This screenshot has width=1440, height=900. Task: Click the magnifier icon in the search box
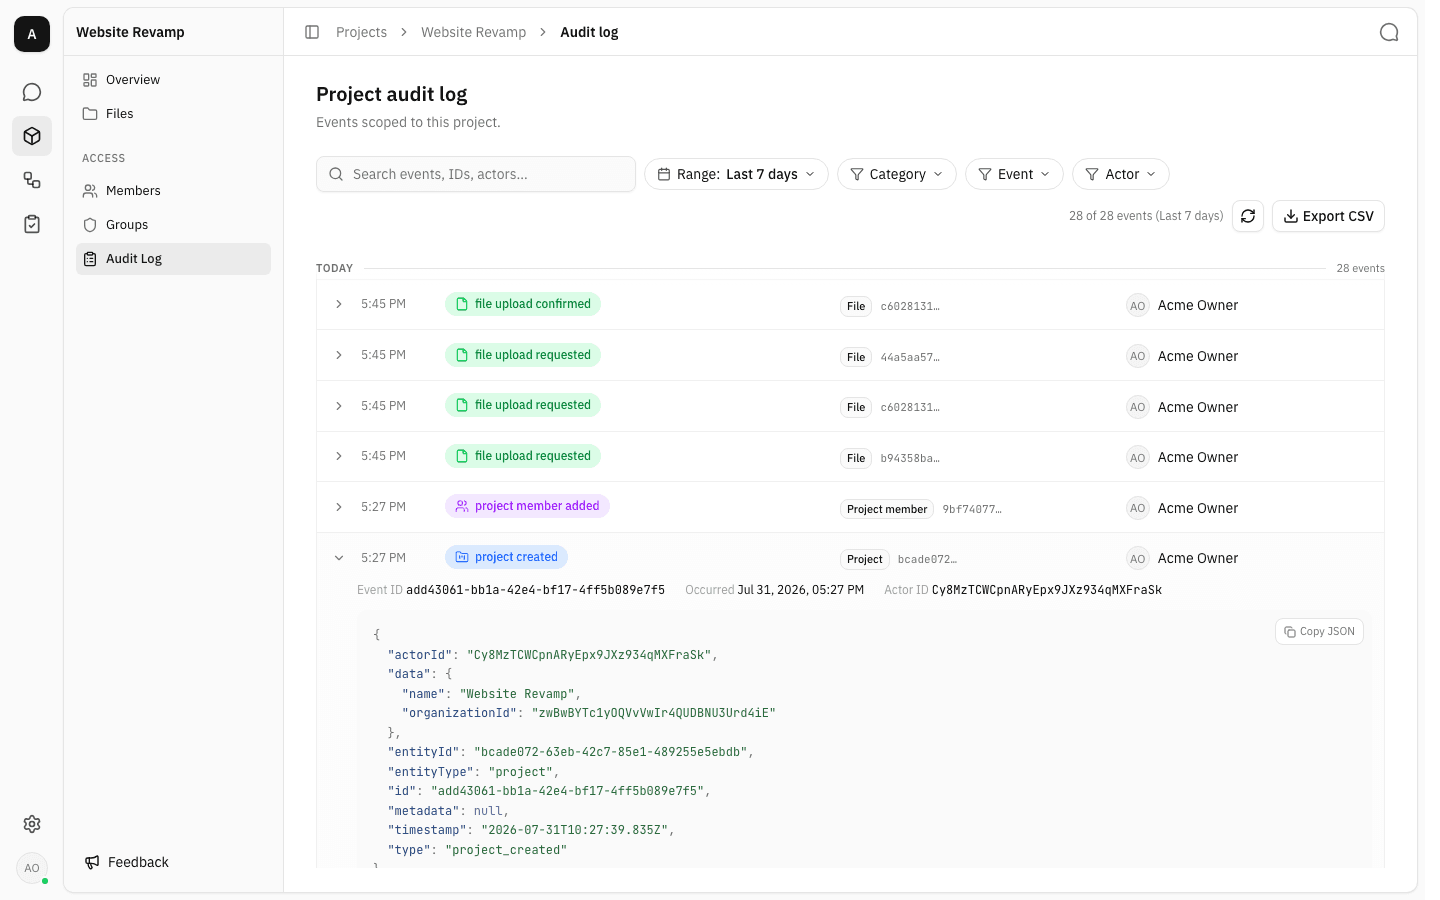tap(337, 174)
